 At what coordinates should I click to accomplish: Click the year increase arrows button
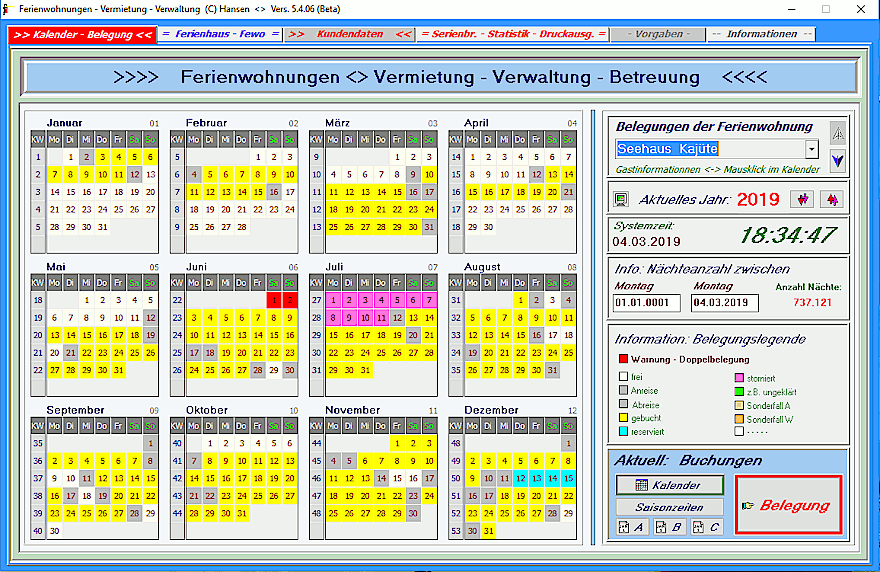coord(830,199)
